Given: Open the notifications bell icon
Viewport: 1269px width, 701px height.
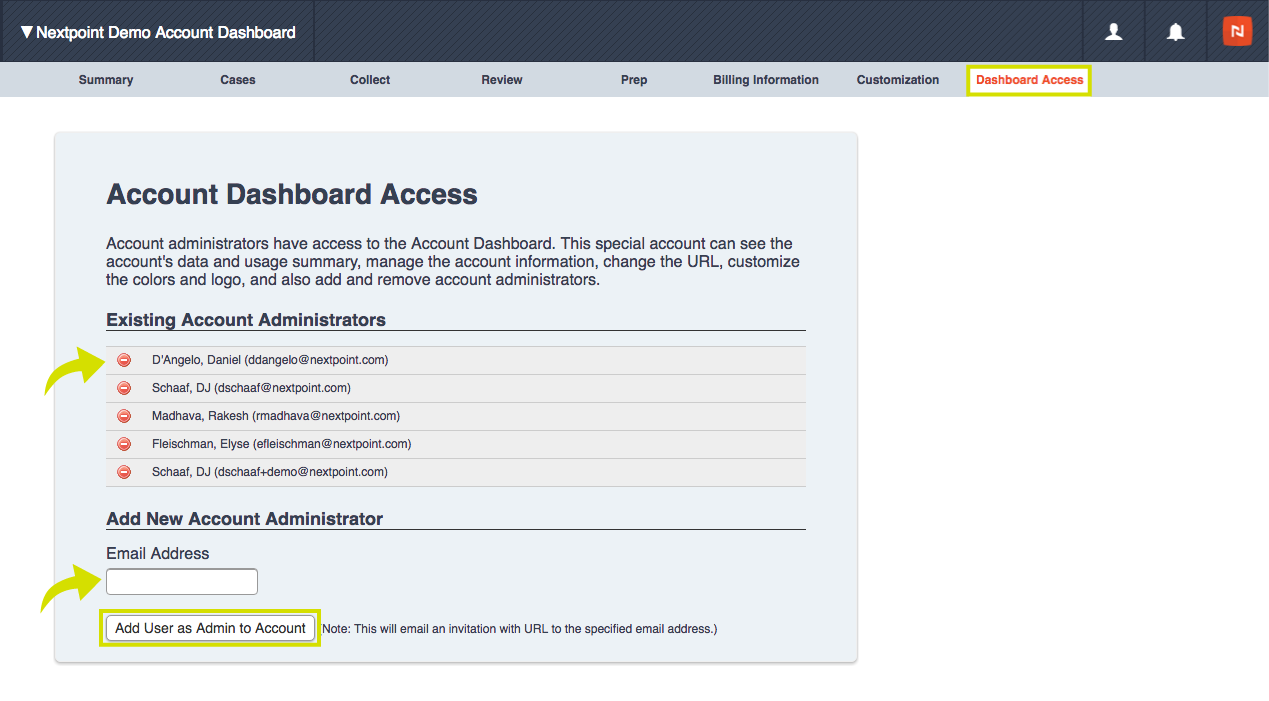Looking at the screenshot, I should (x=1176, y=32).
